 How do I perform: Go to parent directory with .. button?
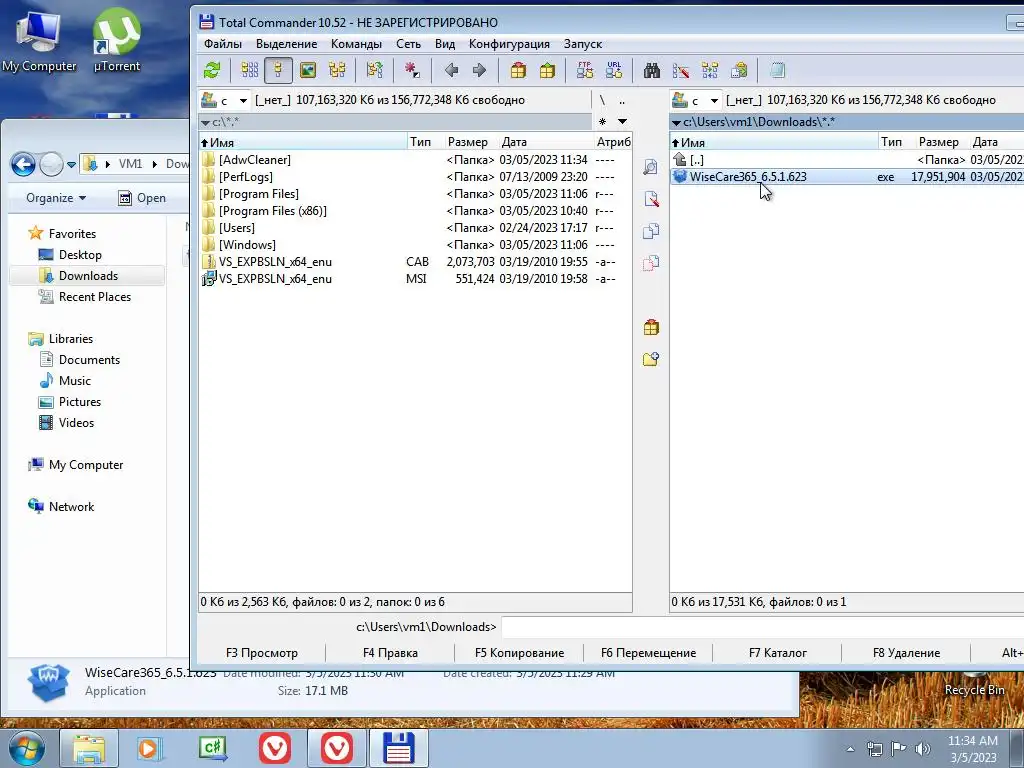pyautogui.click(x=622, y=100)
